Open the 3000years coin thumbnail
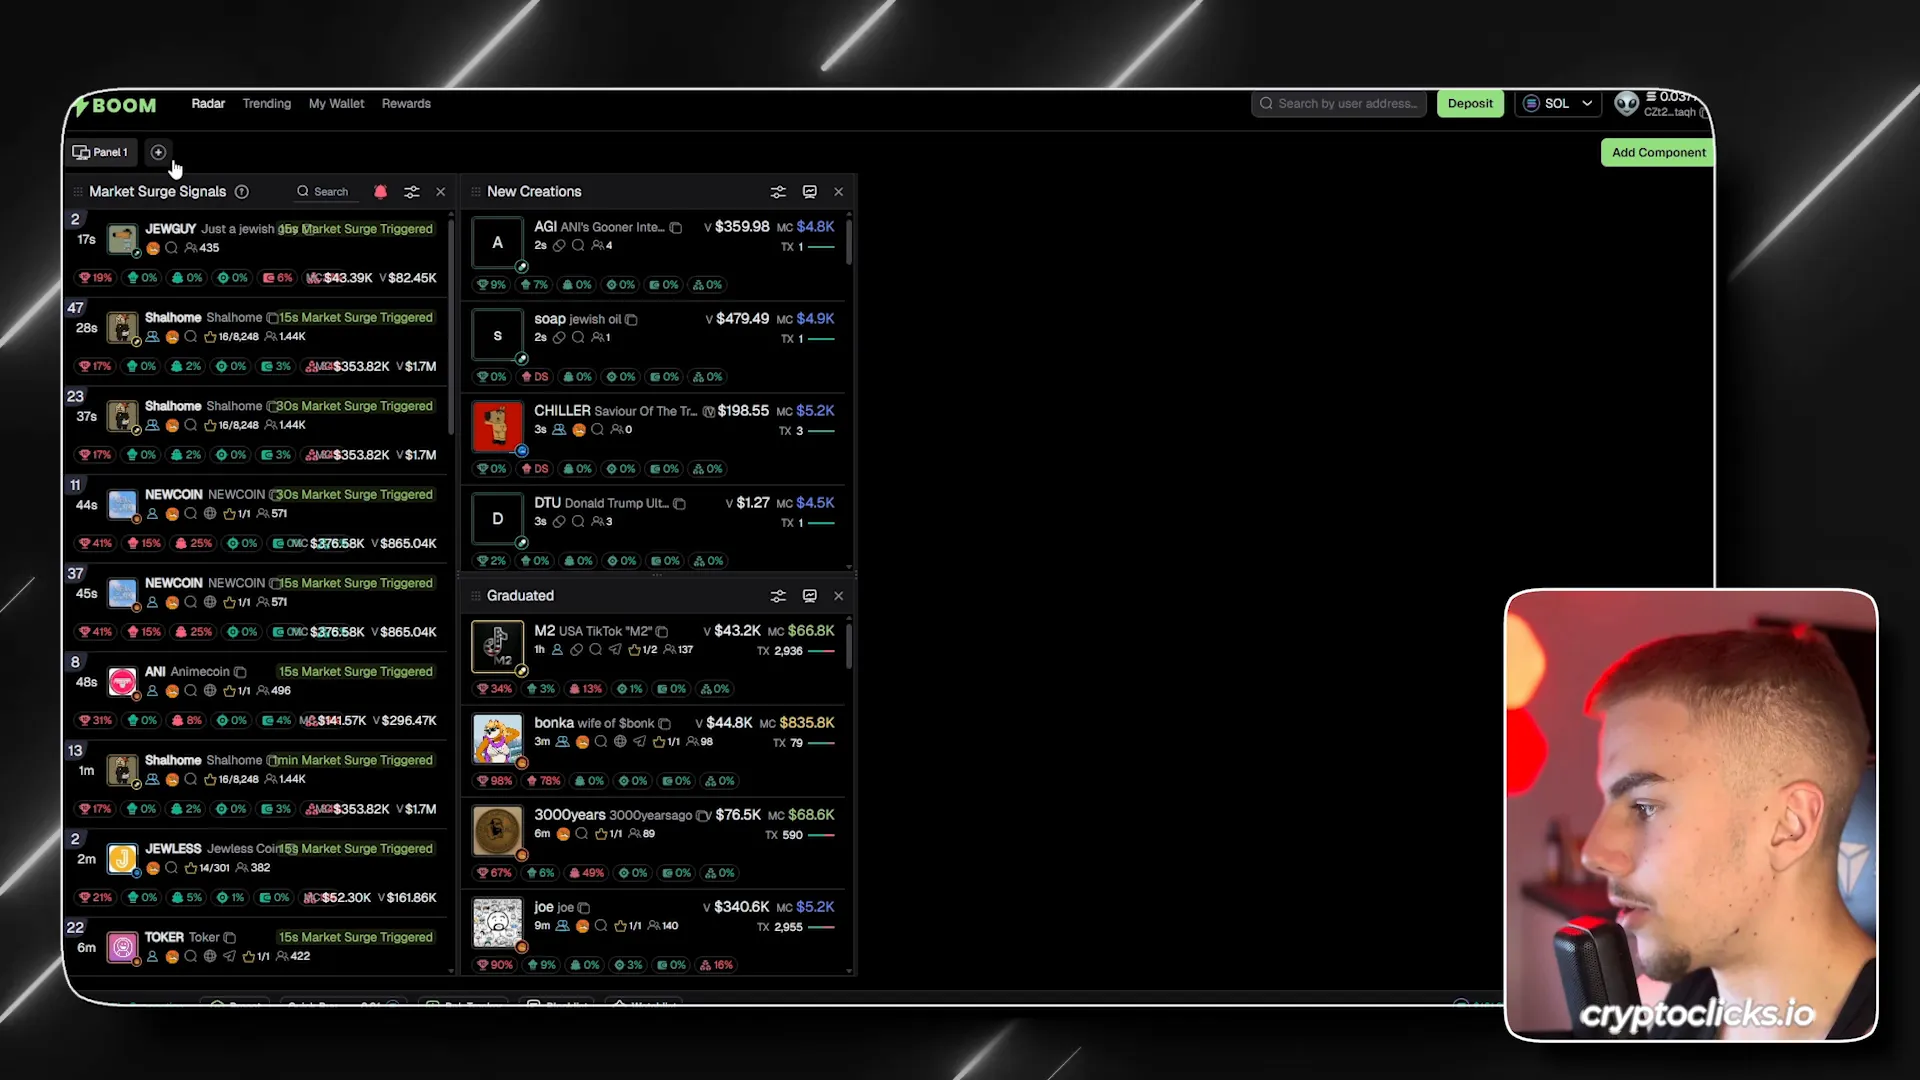This screenshot has height=1080, width=1920. (497, 831)
